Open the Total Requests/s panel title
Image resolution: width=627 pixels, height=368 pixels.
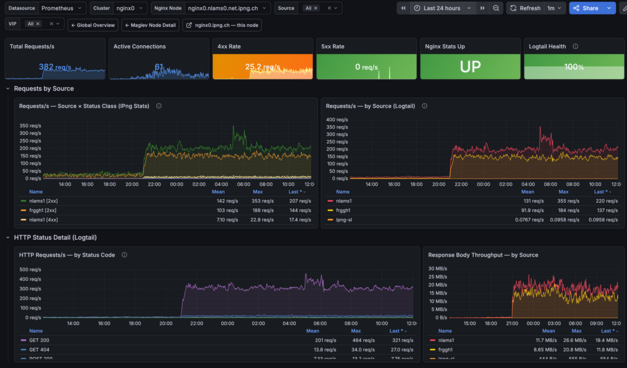32,46
